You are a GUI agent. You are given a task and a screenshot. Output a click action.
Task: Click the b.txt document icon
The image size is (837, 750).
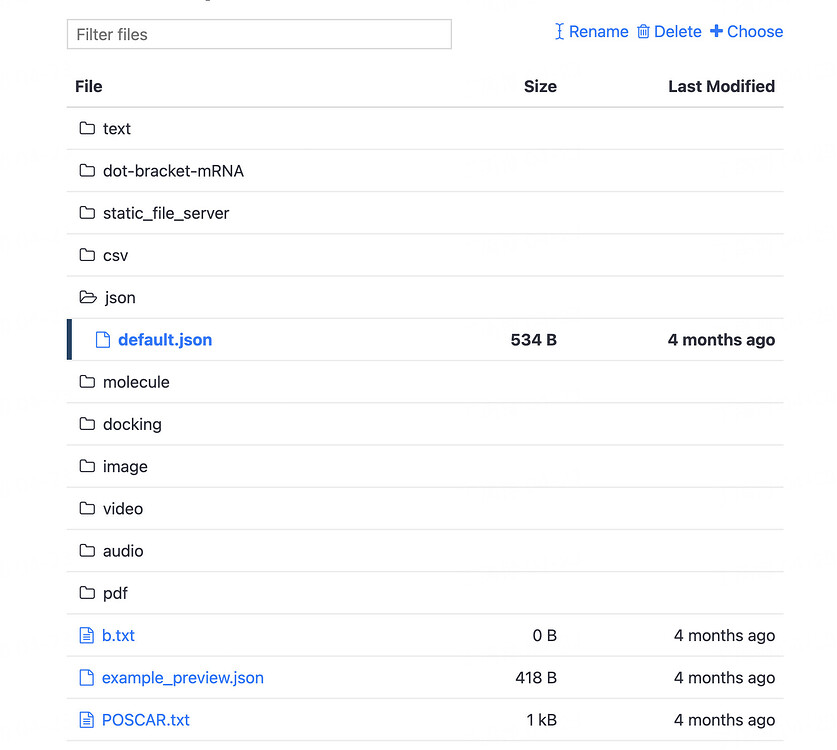click(86, 636)
